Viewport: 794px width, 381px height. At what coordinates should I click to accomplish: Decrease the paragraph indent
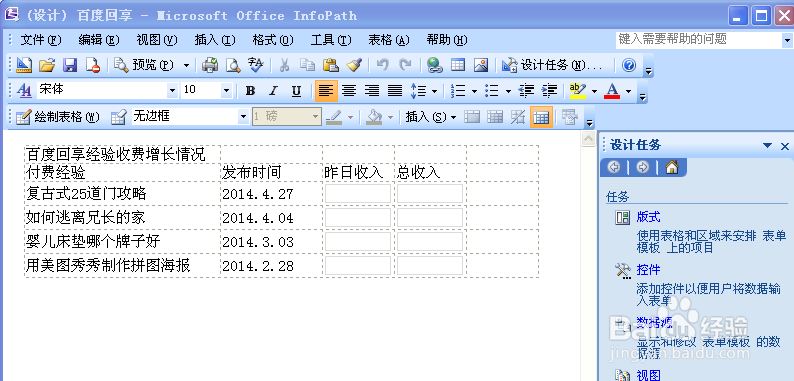[527, 91]
